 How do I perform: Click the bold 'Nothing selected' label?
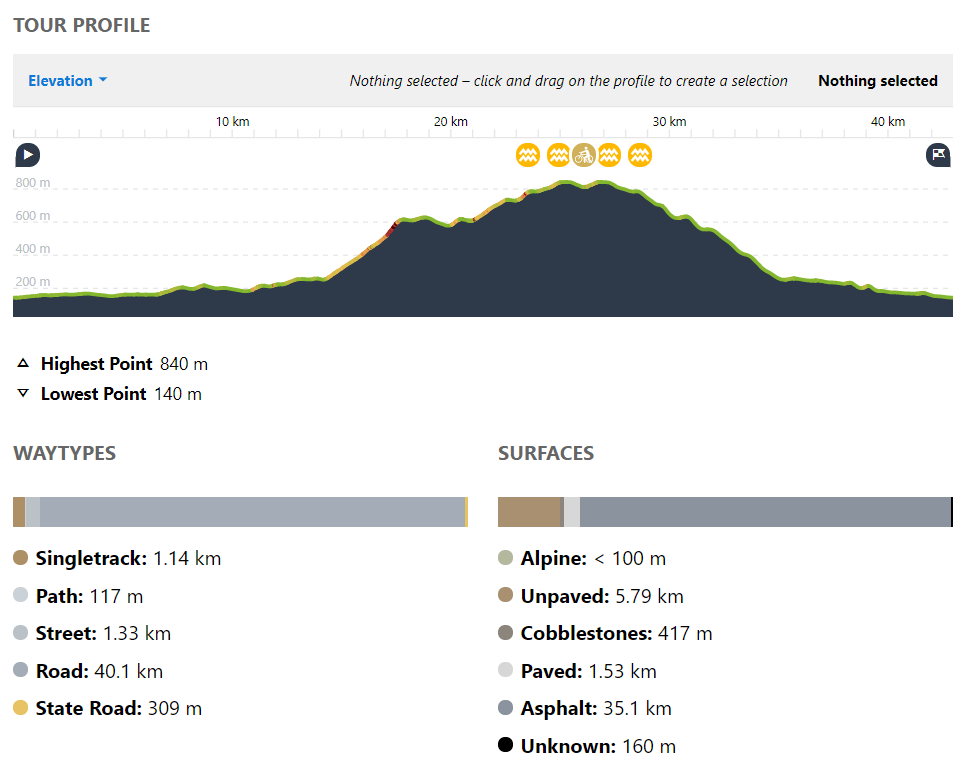(877, 81)
